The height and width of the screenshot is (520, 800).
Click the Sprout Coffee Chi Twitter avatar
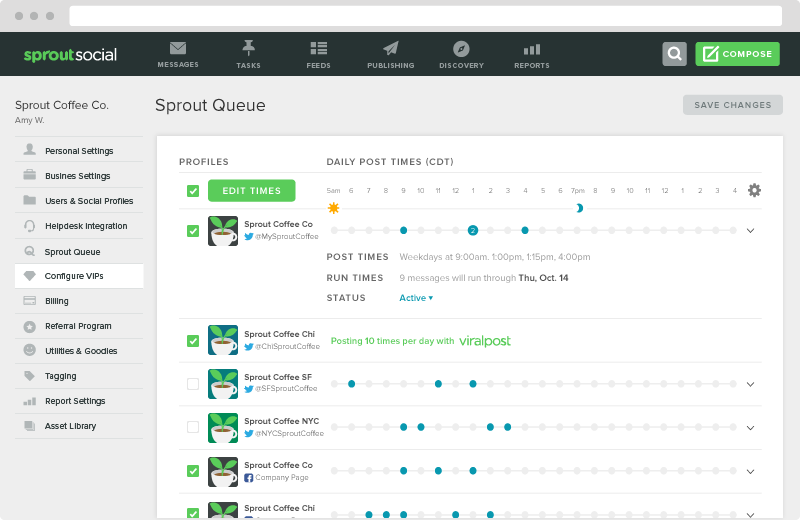[x=223, y=340]
